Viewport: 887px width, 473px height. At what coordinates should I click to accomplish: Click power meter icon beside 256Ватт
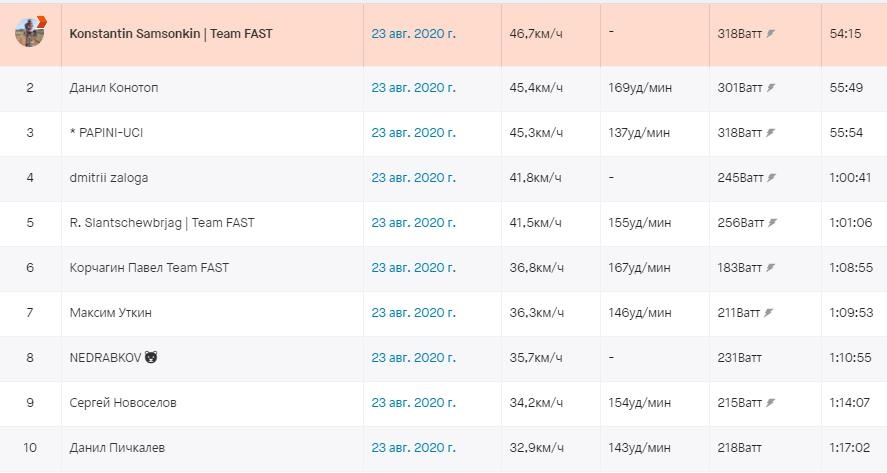tap(771, 223)
